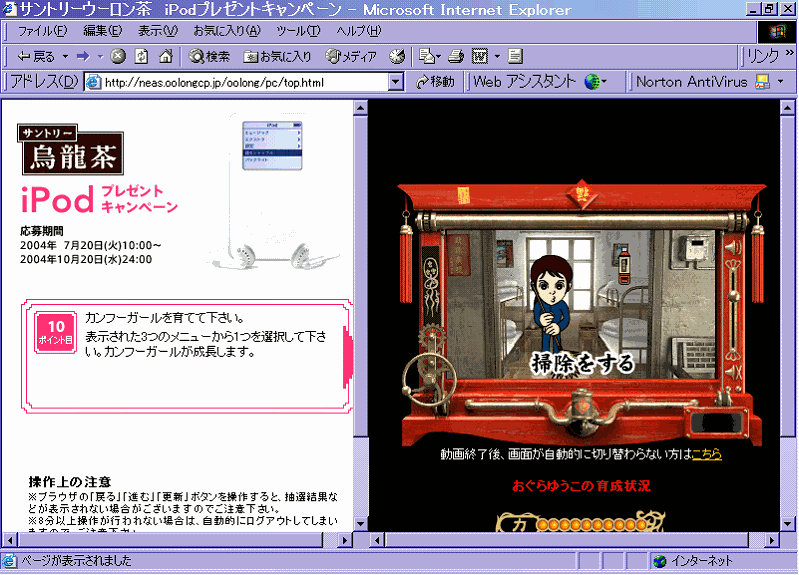Click the speaker volume-up icon in game frame

[733, 248]
